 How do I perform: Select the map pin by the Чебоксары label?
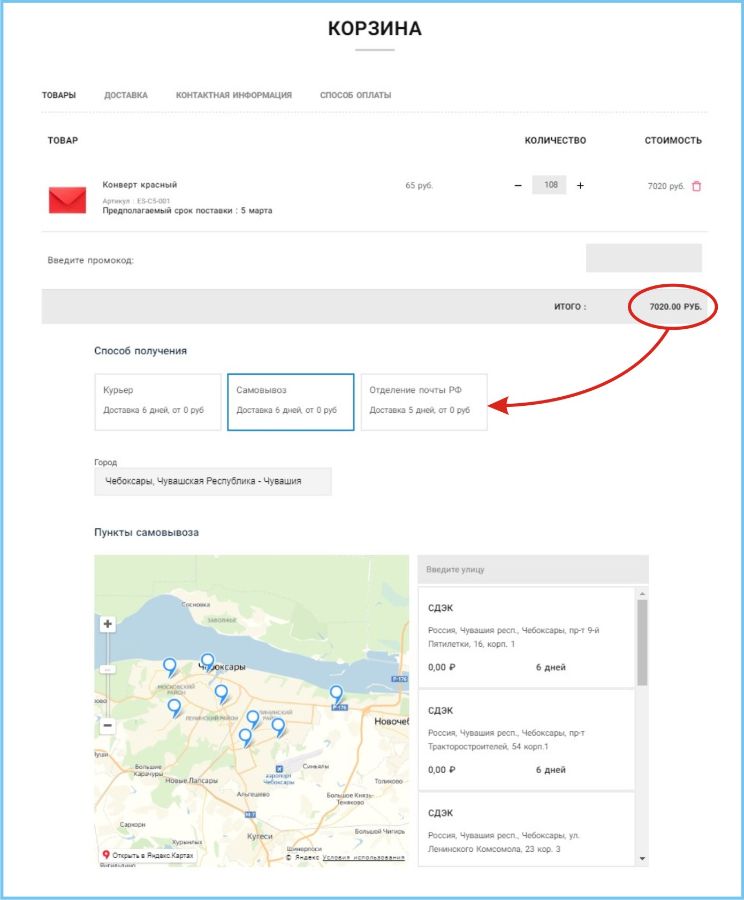[x=207, y=661]
